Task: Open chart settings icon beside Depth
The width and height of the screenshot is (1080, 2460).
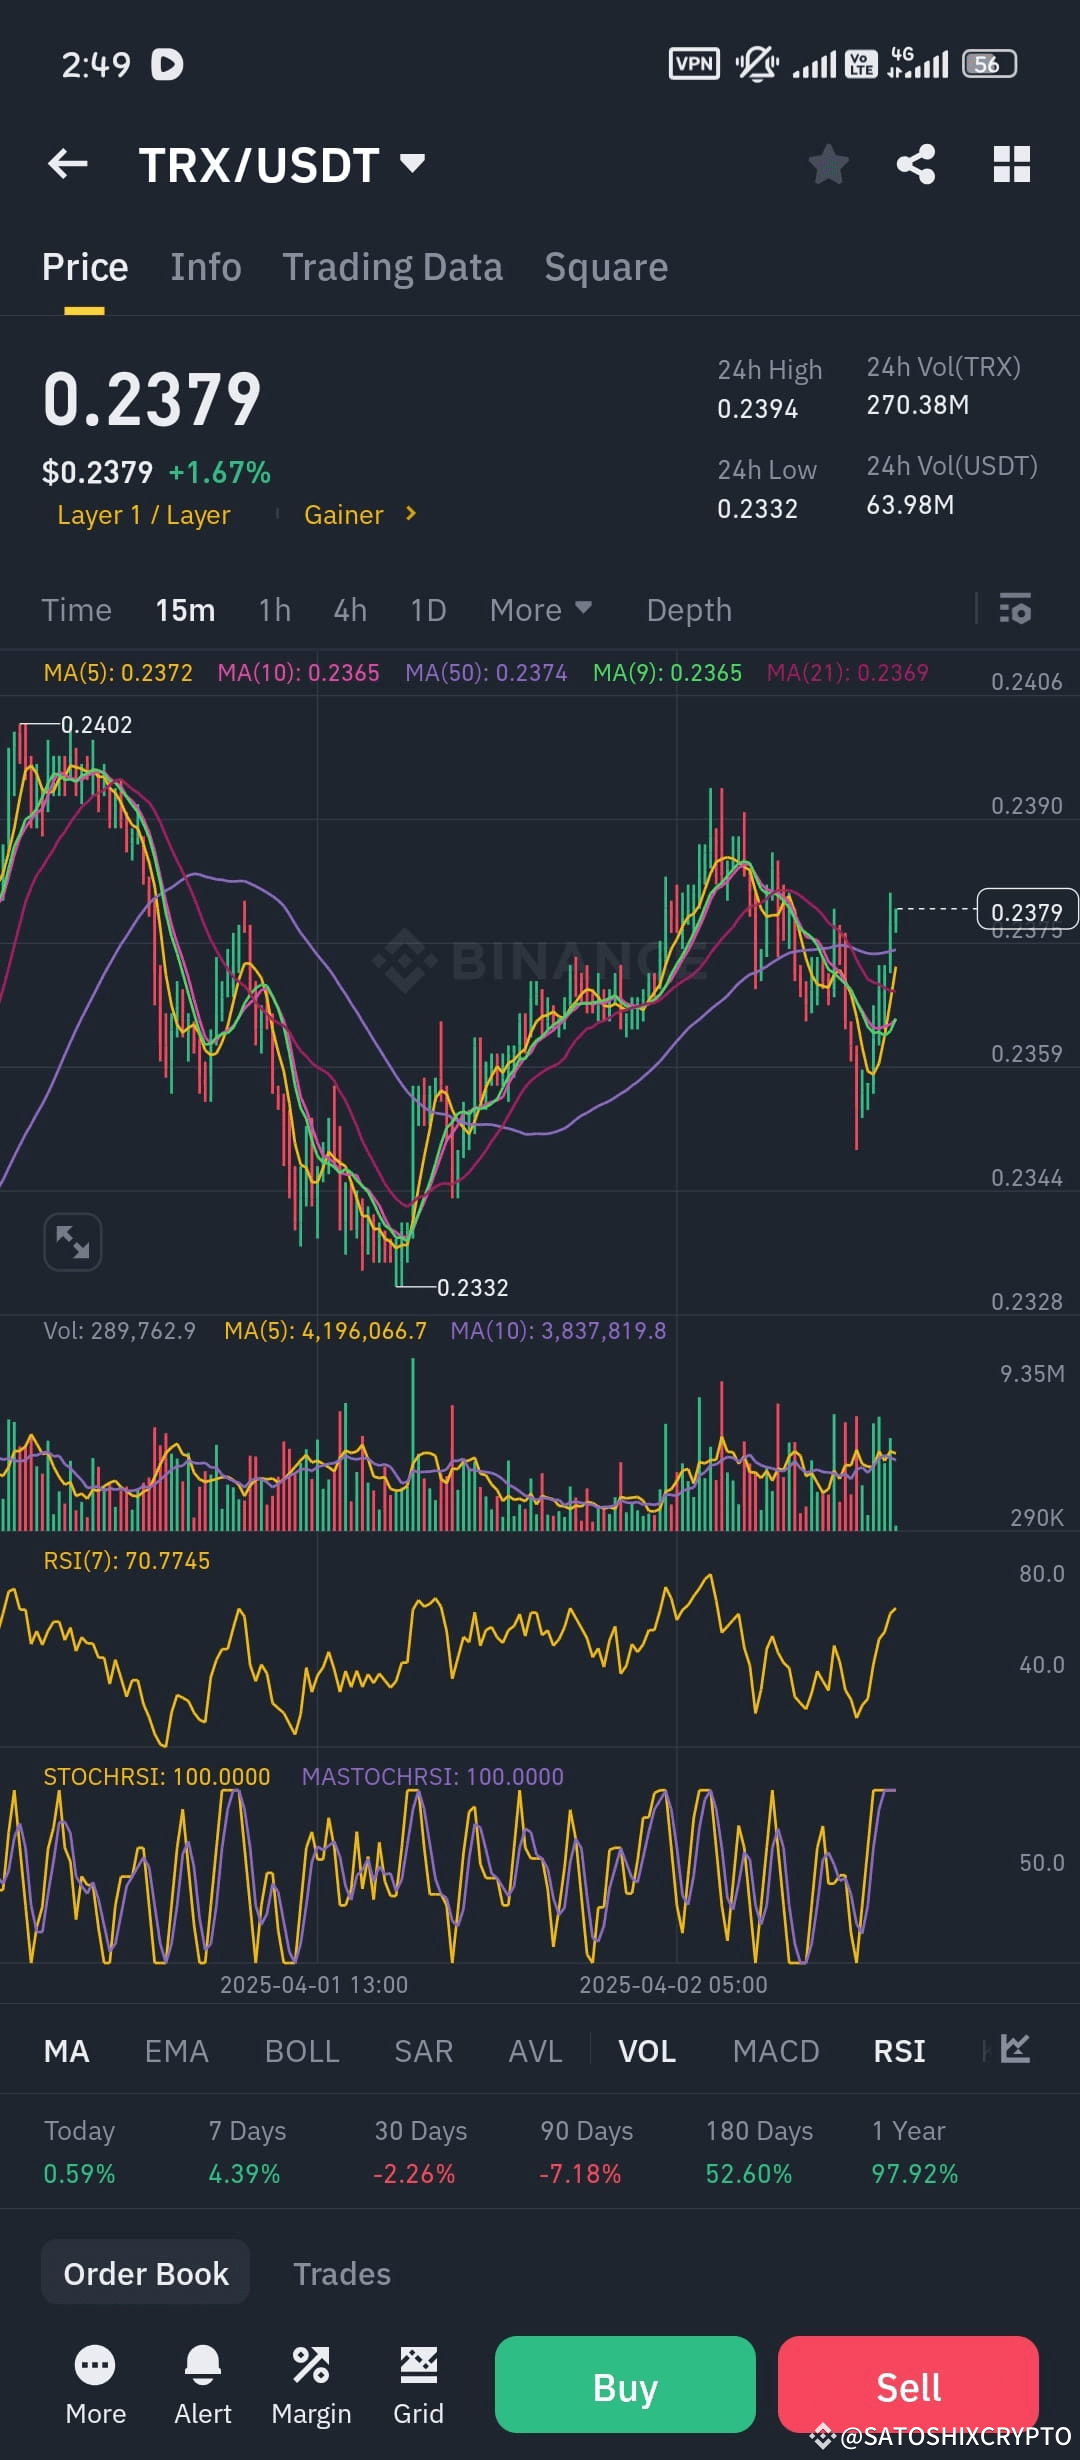Action: tap(1015, 608)
